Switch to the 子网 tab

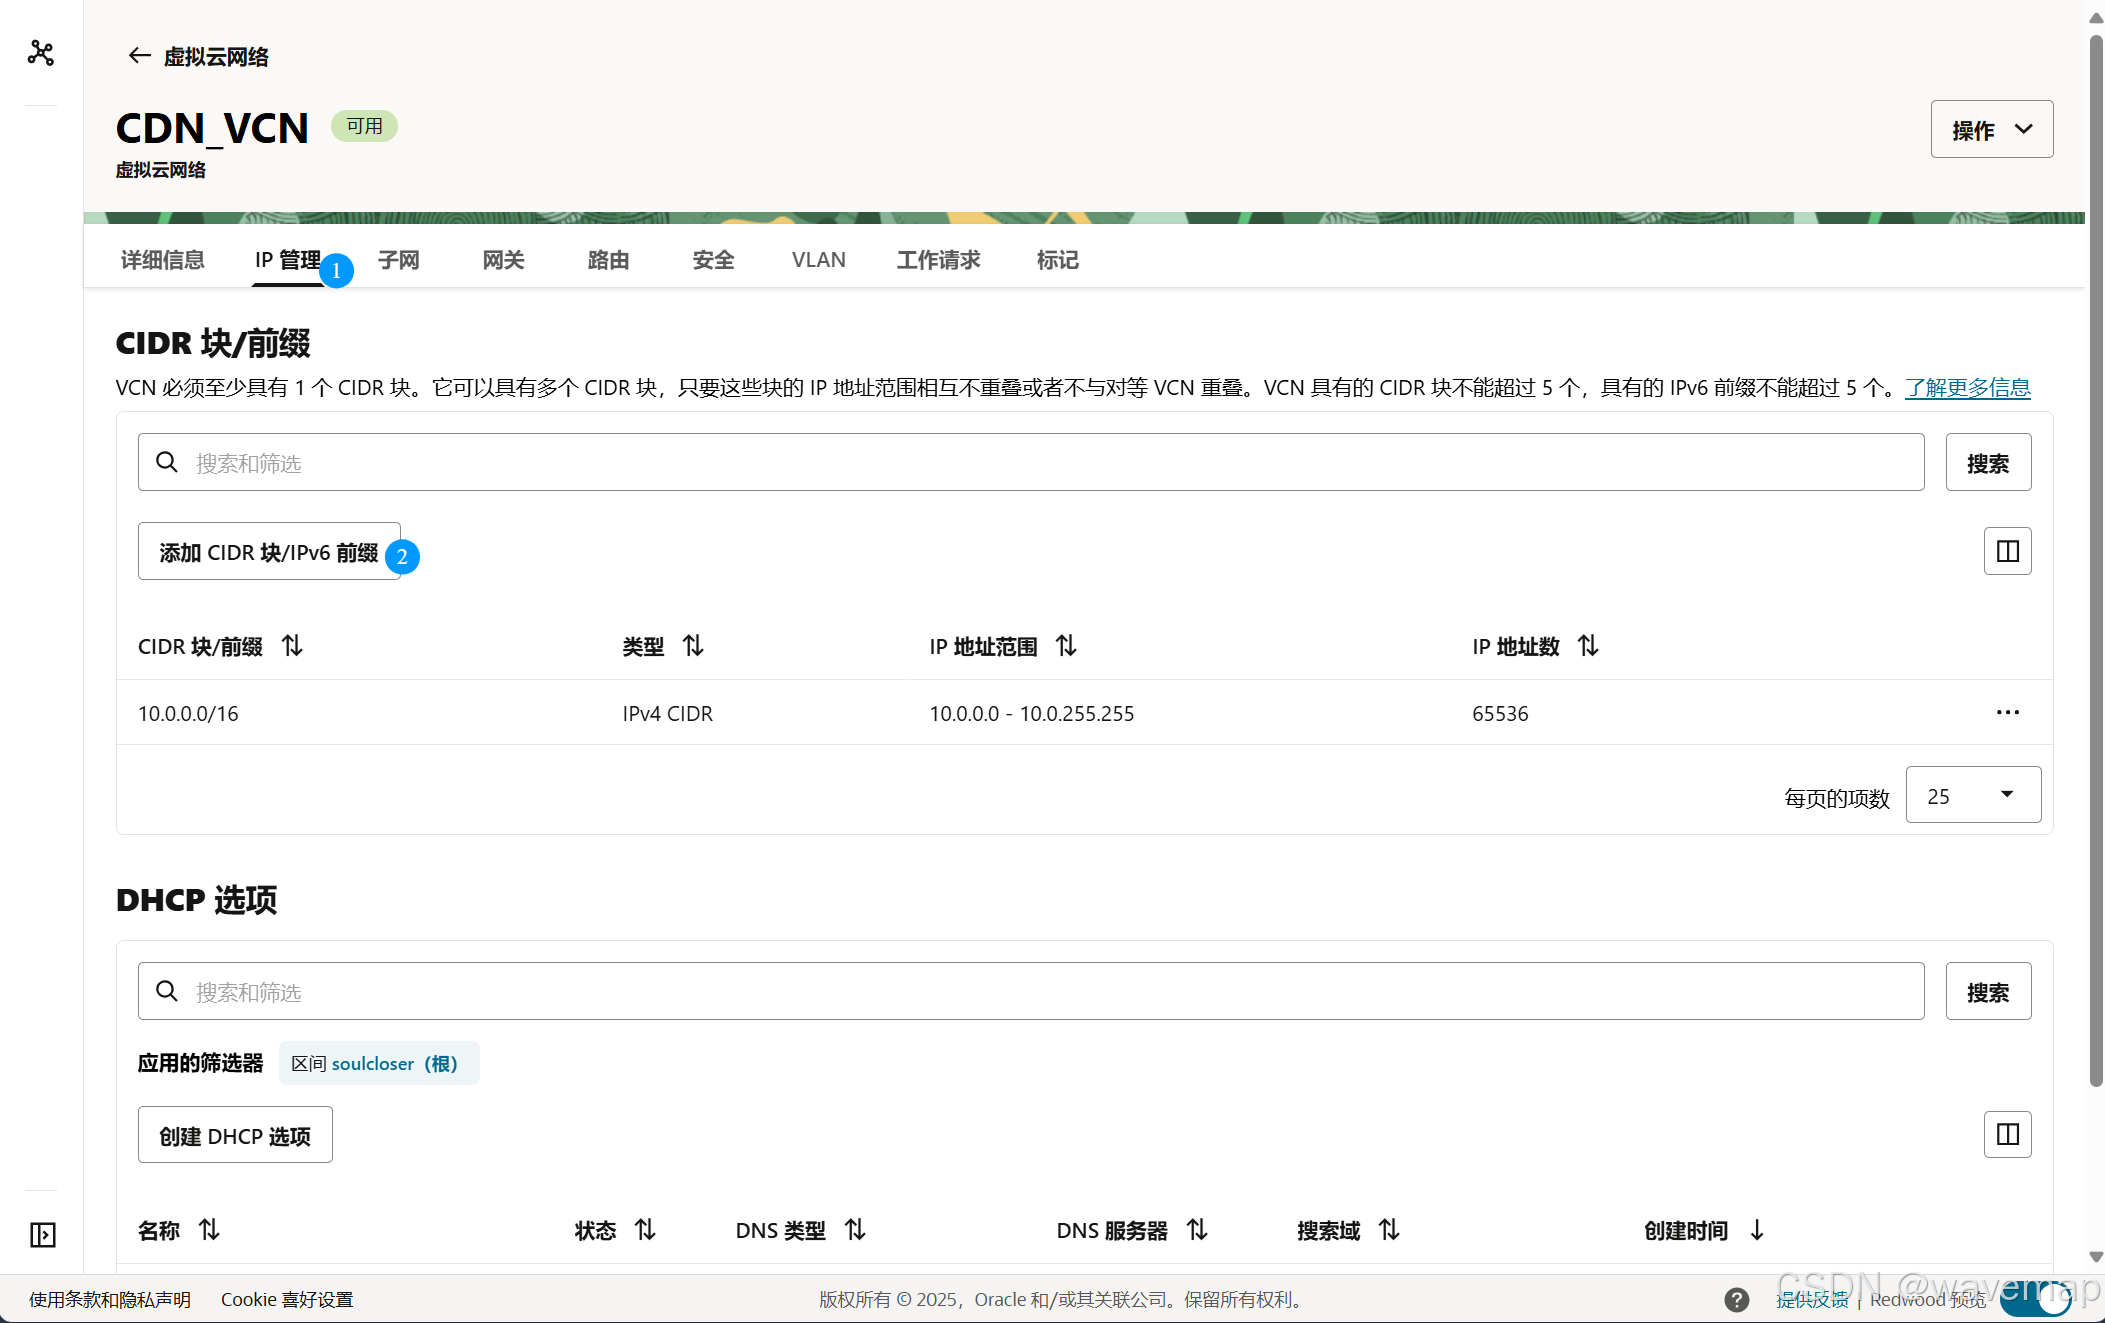[398, 260]
